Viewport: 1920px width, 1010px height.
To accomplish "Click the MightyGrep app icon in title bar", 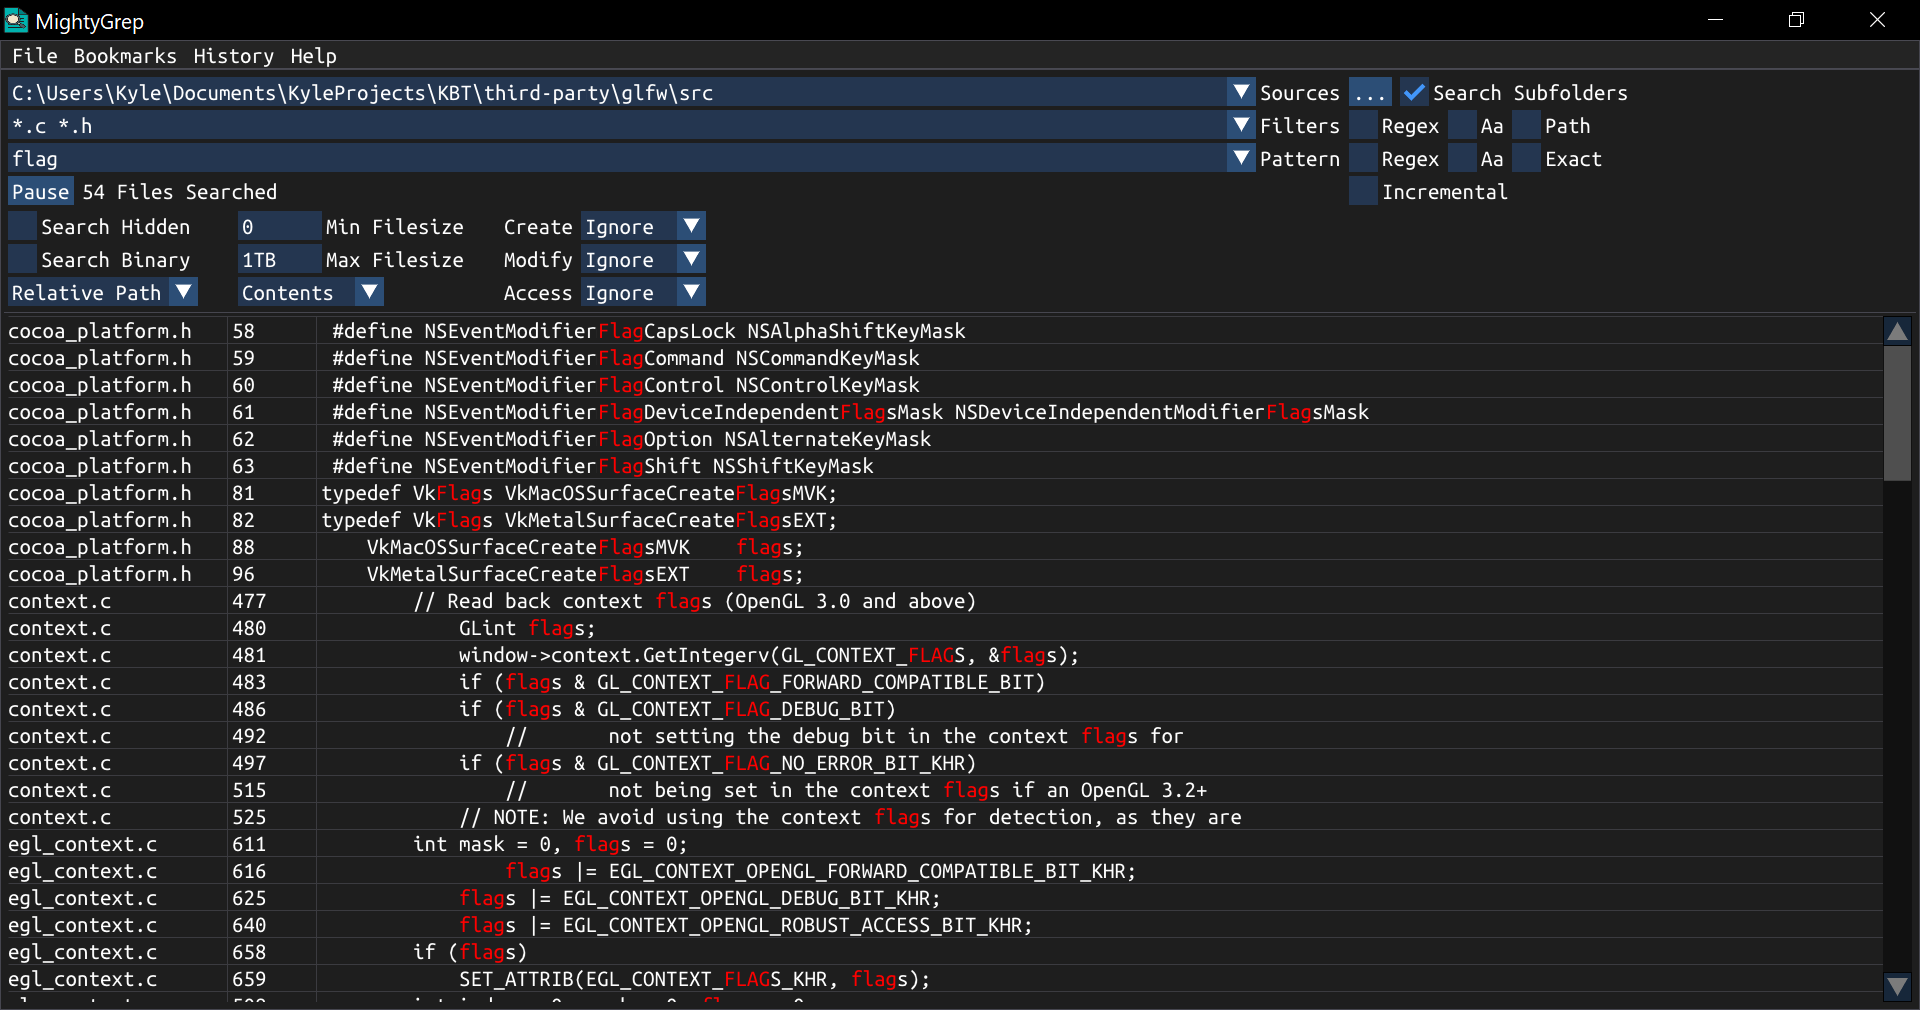I will point(16,20).
